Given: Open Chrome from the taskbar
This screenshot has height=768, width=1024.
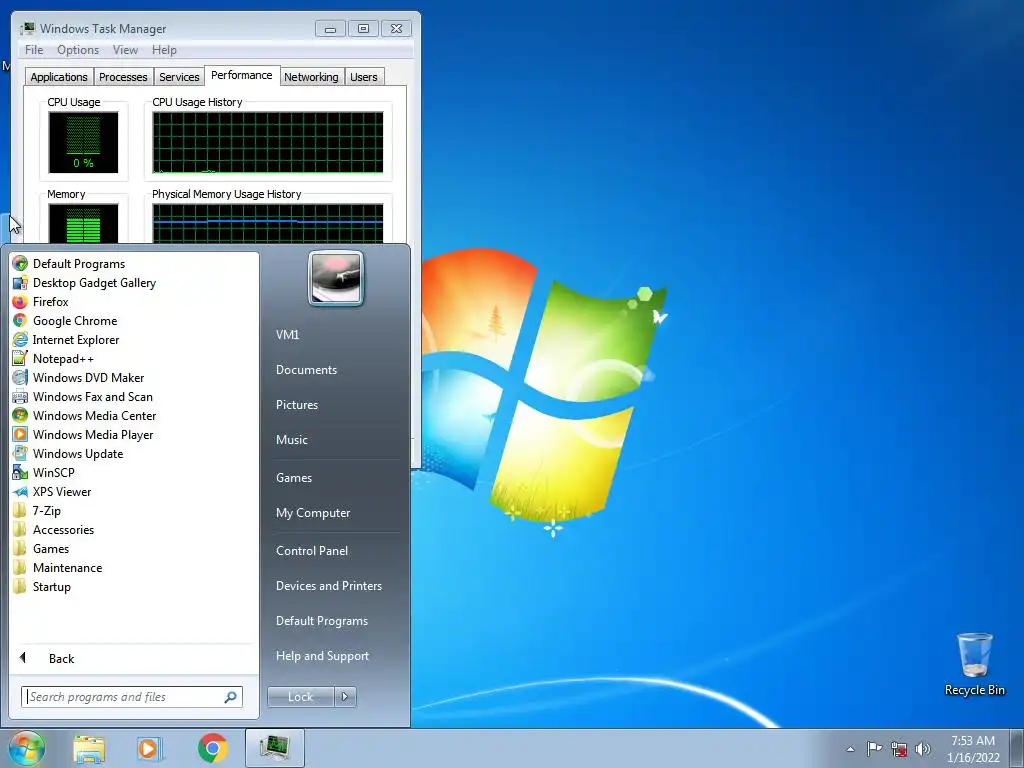Looking at the screenshot, I should pyautogui.click(x=212, y=748).
